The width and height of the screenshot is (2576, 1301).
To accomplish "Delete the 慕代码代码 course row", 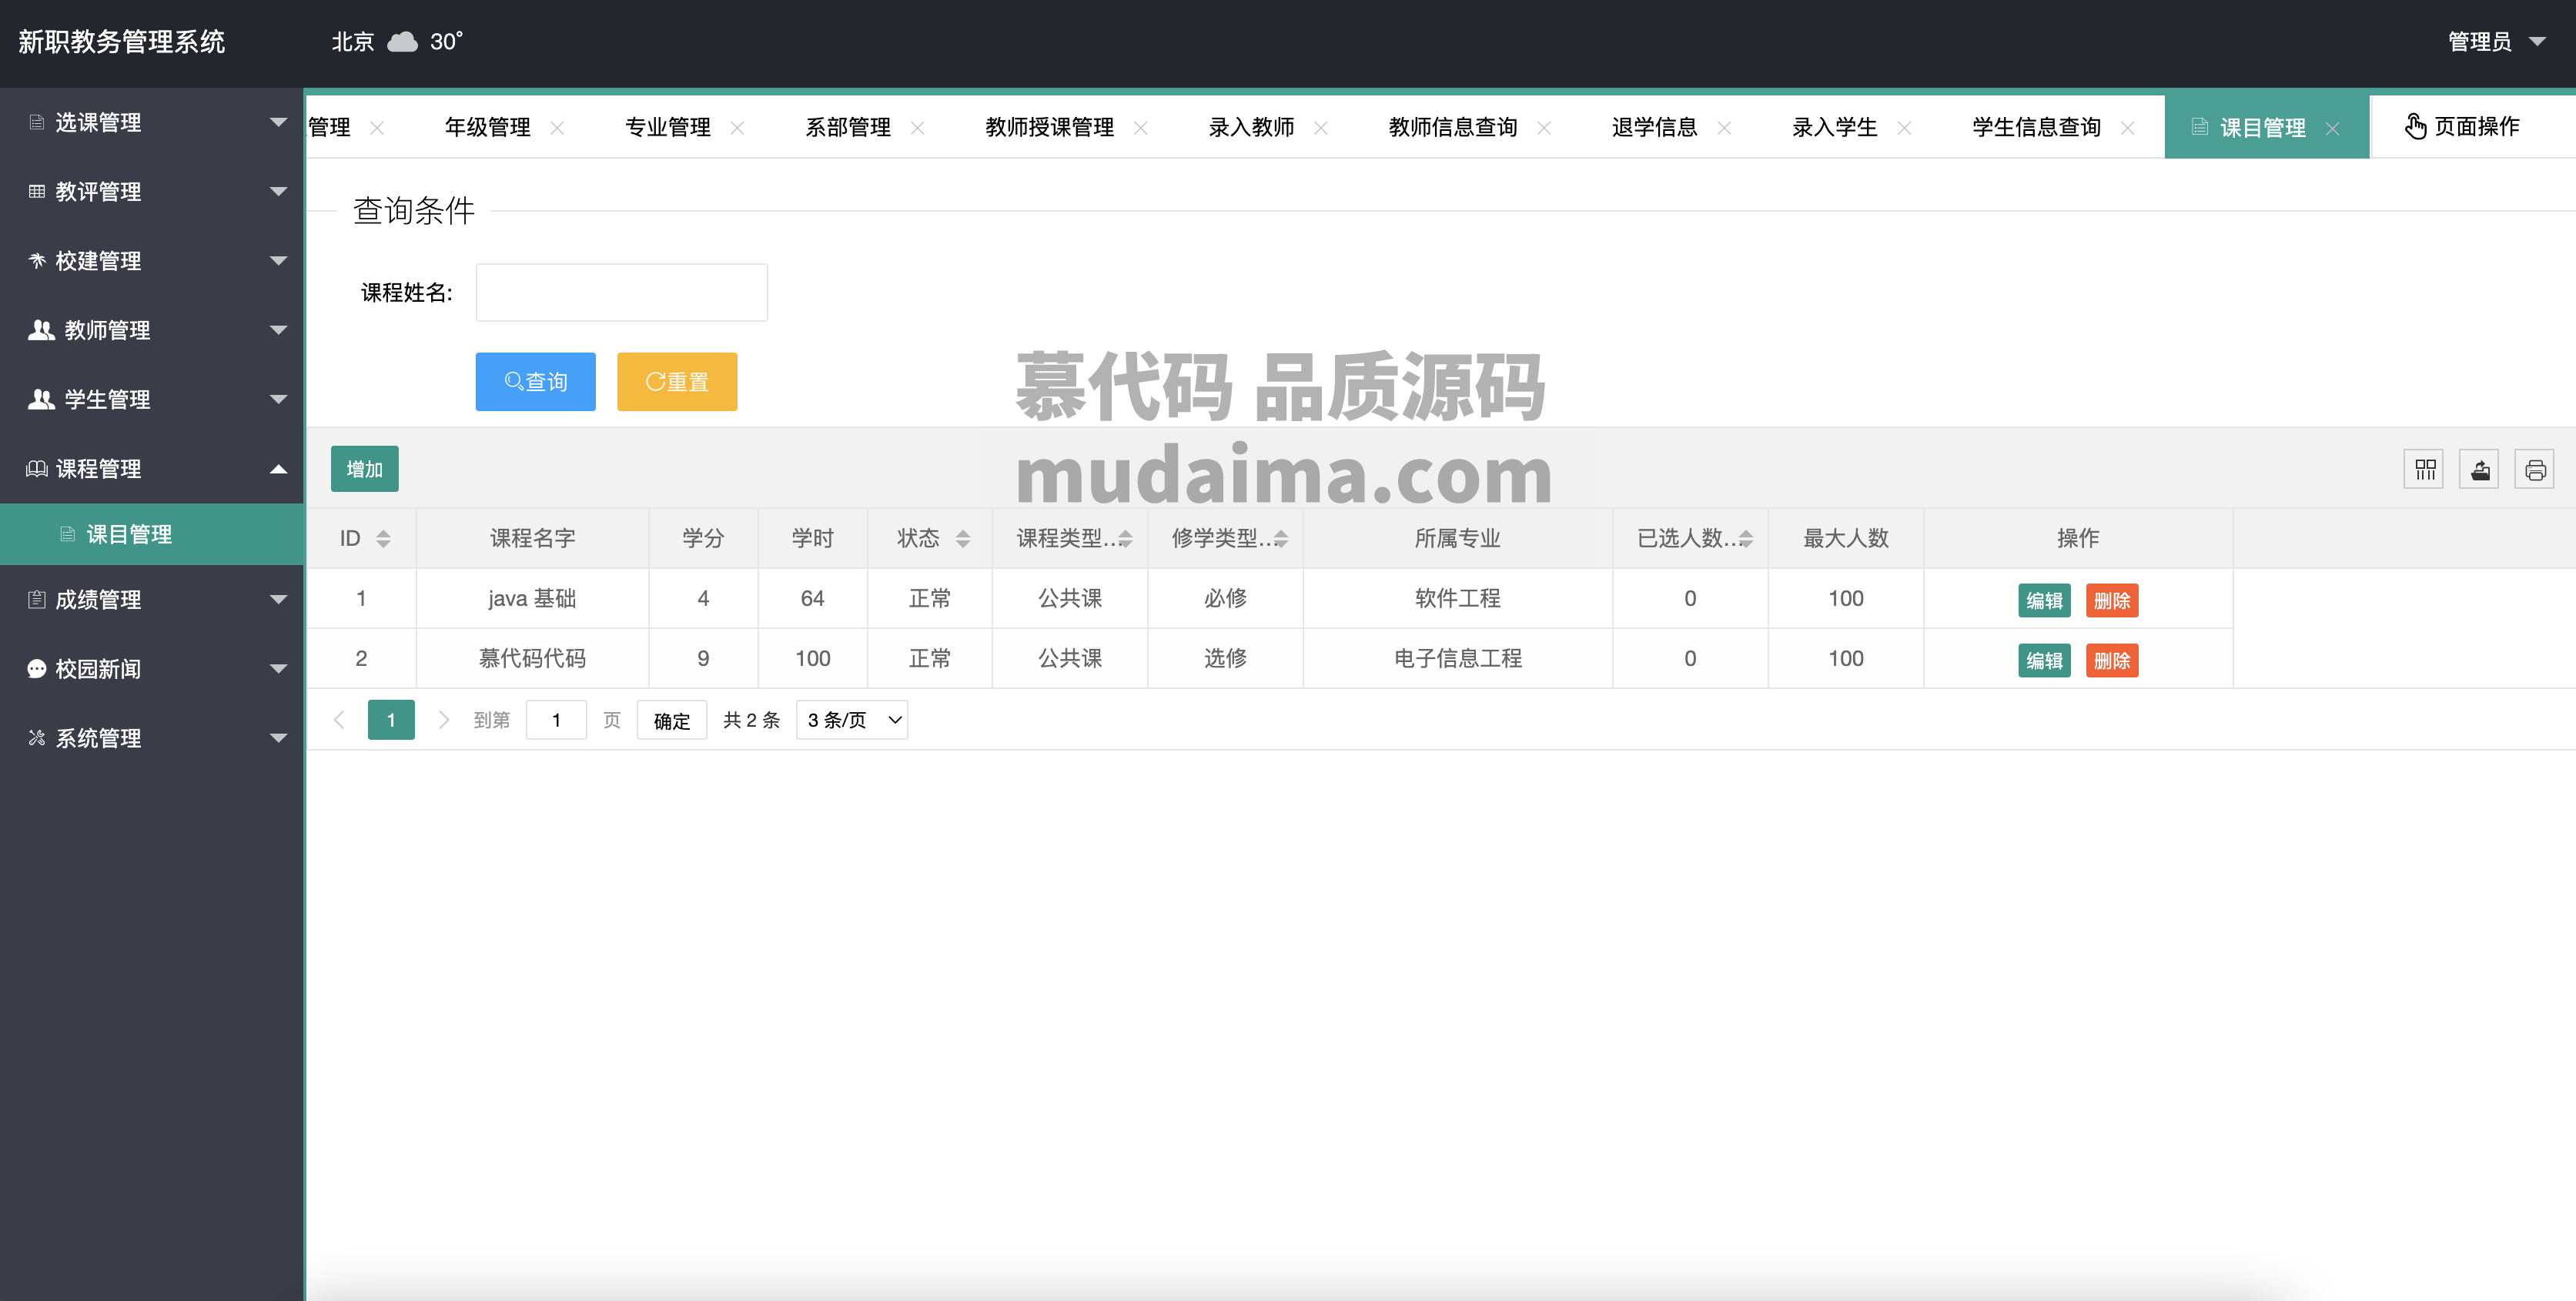I will click(2112, 661).
